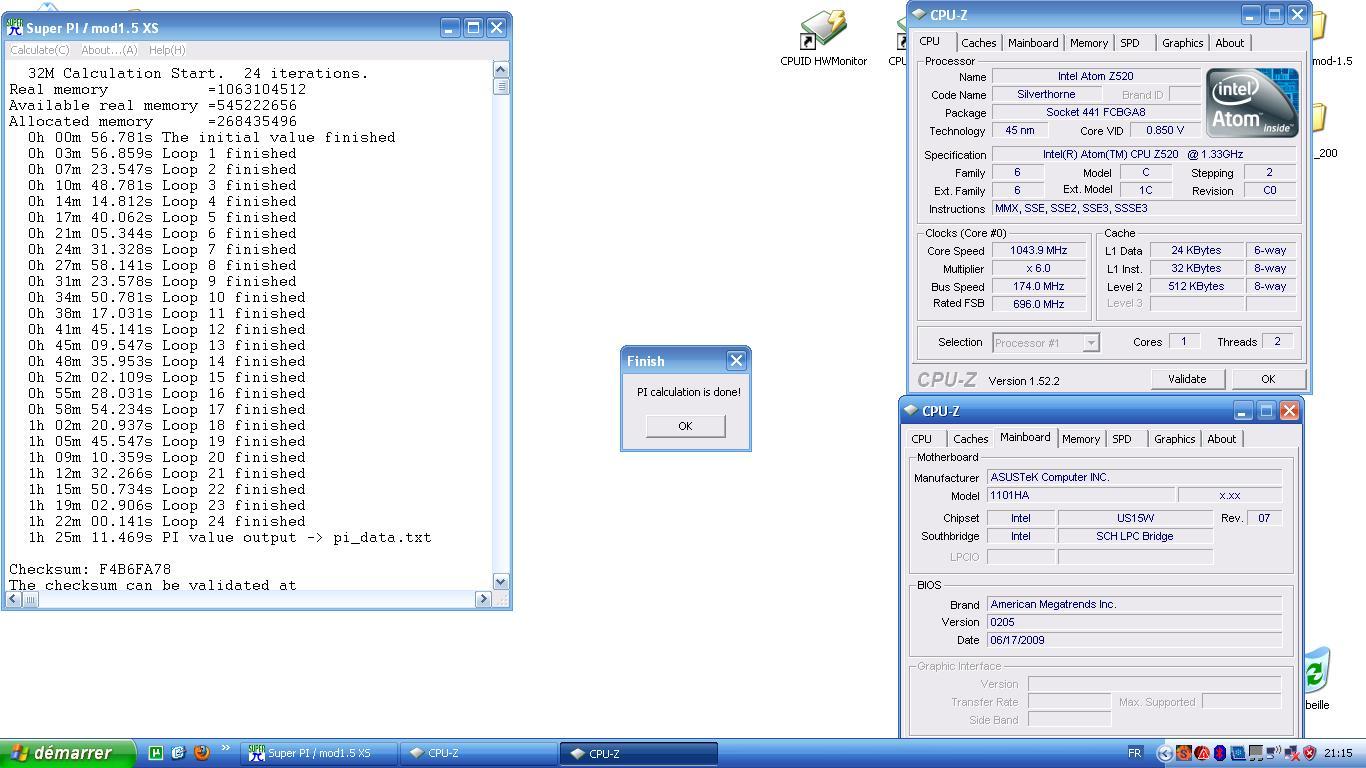The image size is (1366, 768).
Task: Click motherboard model field 1101HA
Action: 1080,495
